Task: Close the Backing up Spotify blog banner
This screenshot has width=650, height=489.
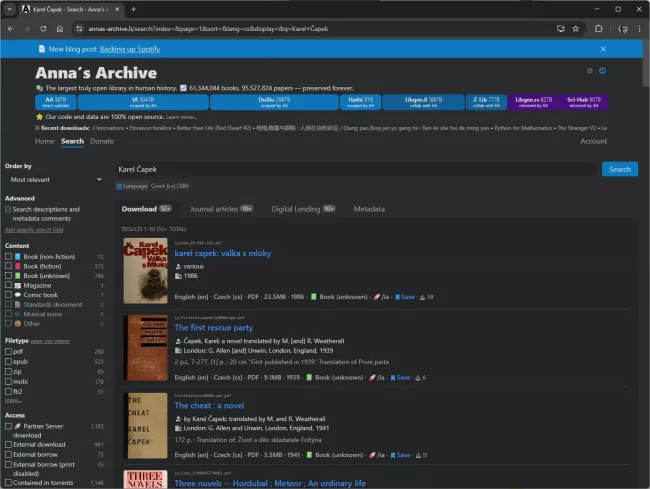Action: [x=603, y=48]
